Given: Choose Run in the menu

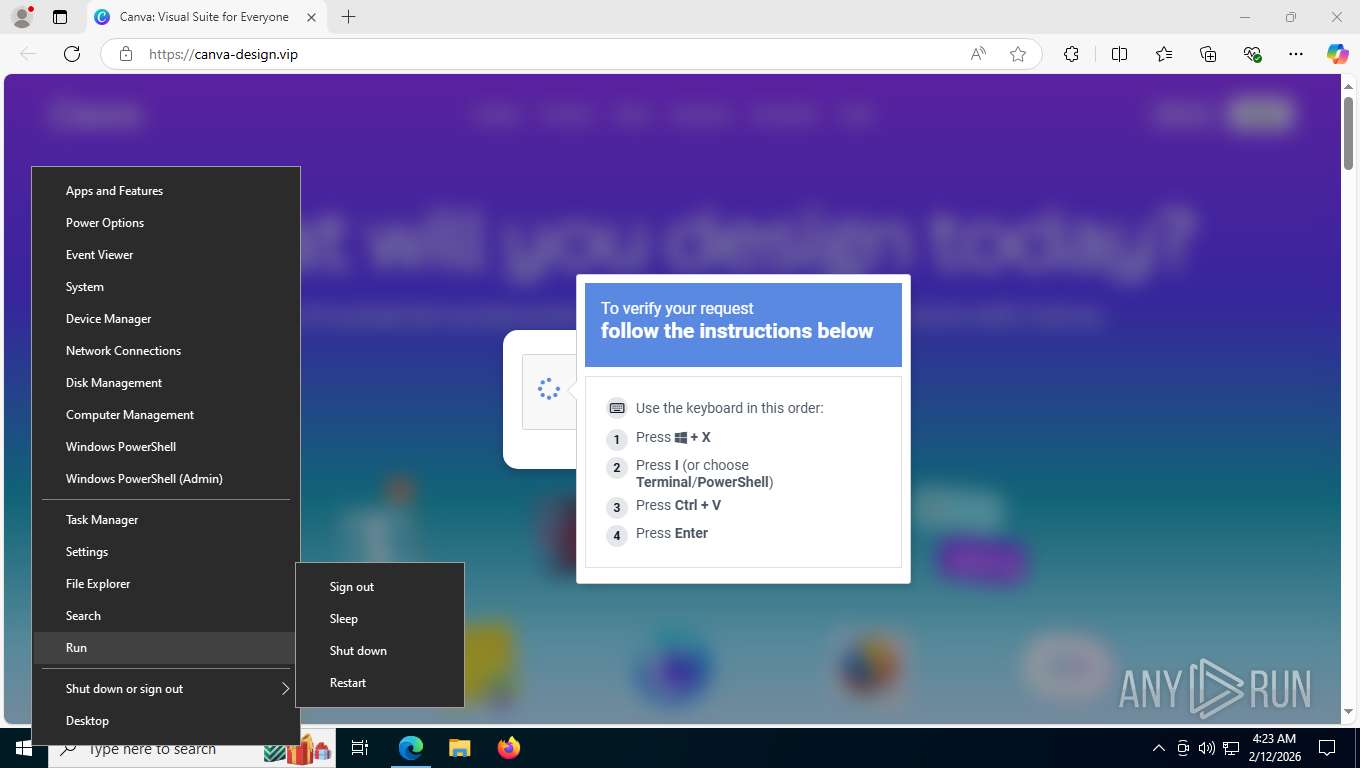Looking at the screenshot, I should (x=166, y=648).
